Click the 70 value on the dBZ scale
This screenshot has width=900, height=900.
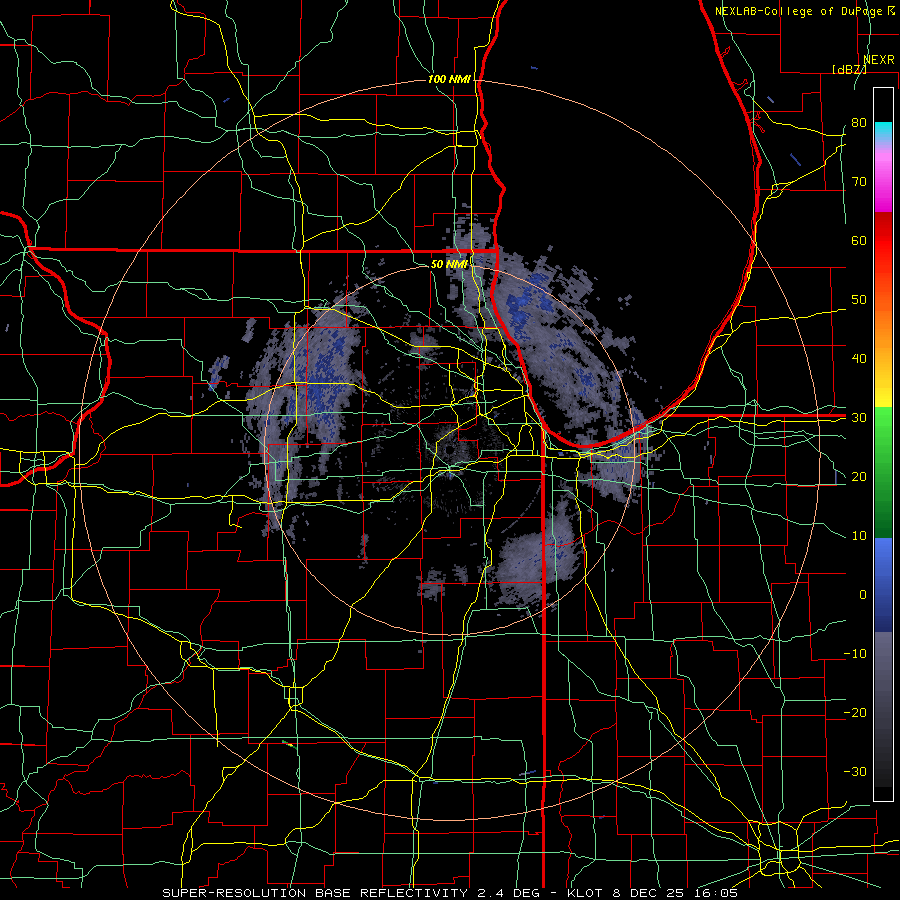pos(859,182)
